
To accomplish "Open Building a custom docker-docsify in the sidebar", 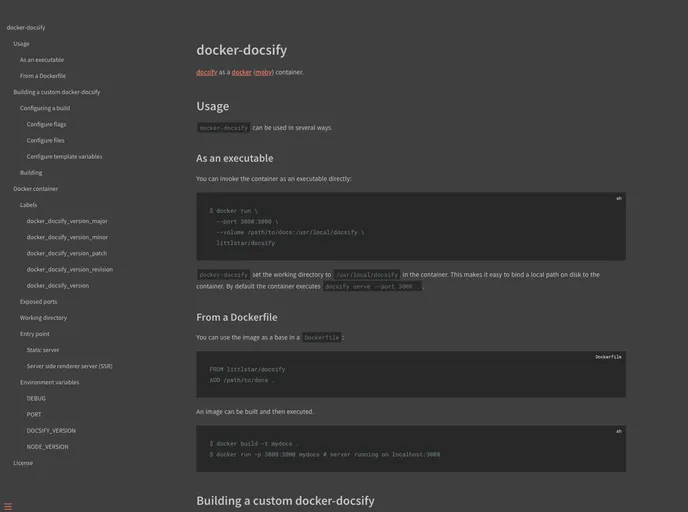I will [57, 92].
